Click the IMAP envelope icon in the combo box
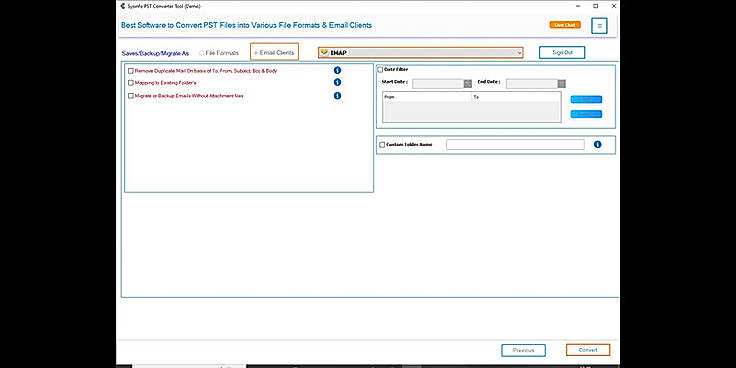 click(324, 53)
